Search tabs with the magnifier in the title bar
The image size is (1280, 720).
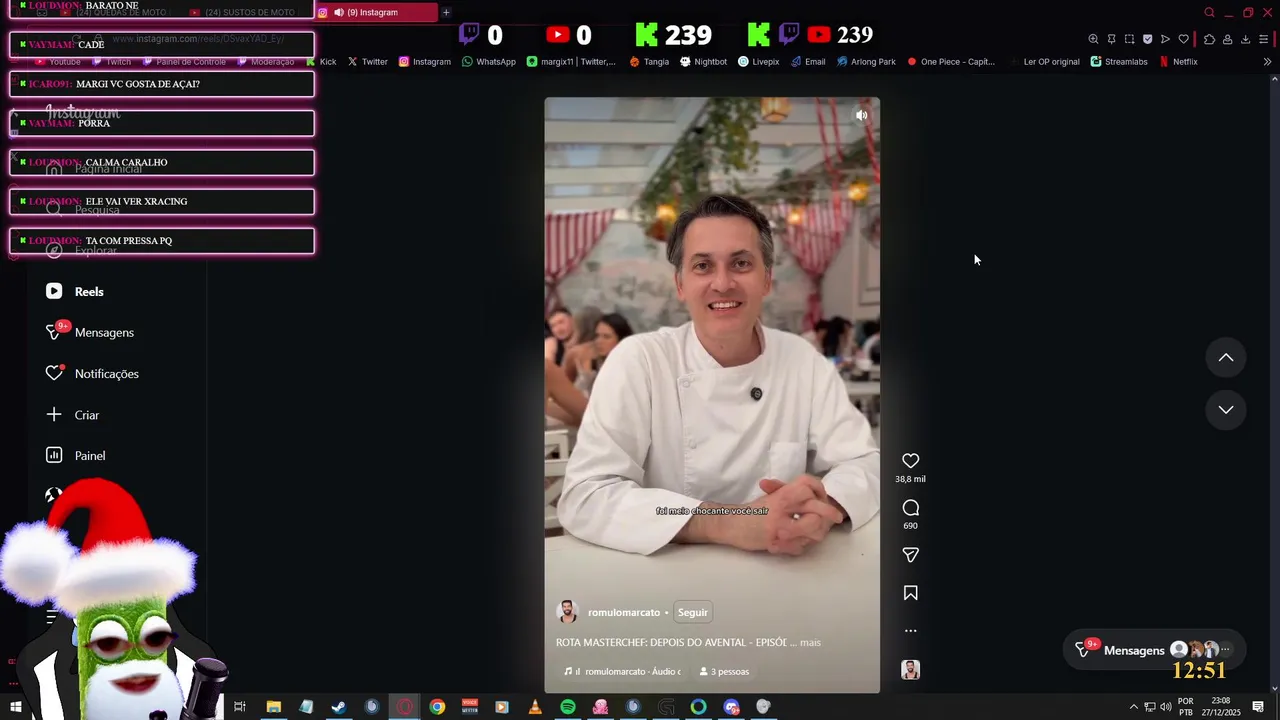[x=1209, y=12]
